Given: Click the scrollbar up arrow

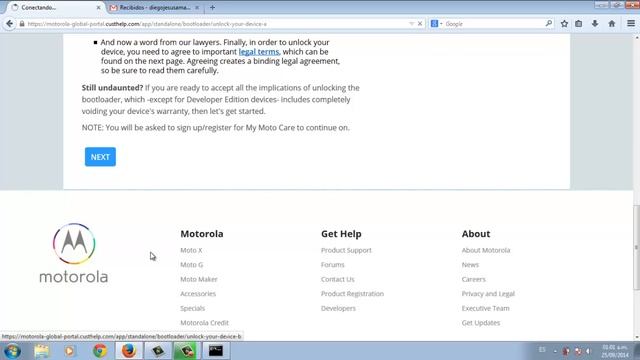Looking at the screenshot, I should pos(636,38).
